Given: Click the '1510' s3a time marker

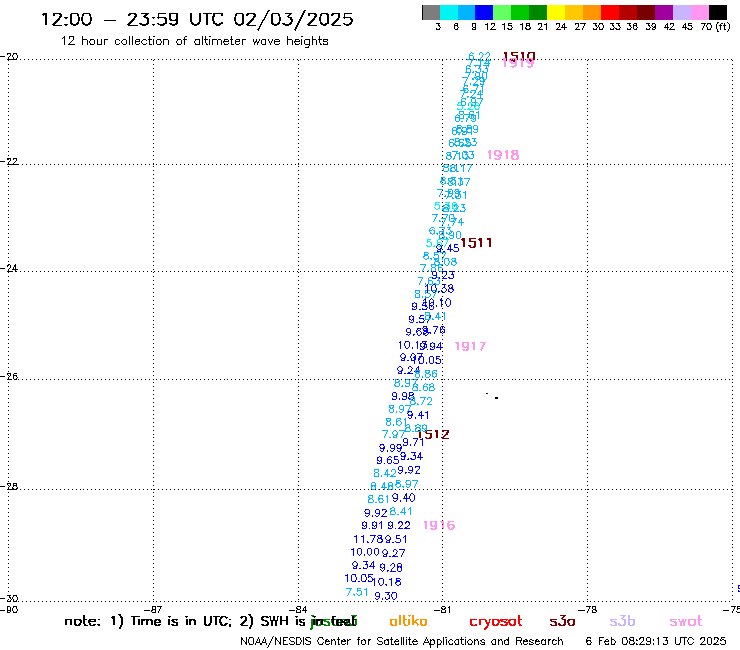Looking at the screenshot, I should point(519,57).
